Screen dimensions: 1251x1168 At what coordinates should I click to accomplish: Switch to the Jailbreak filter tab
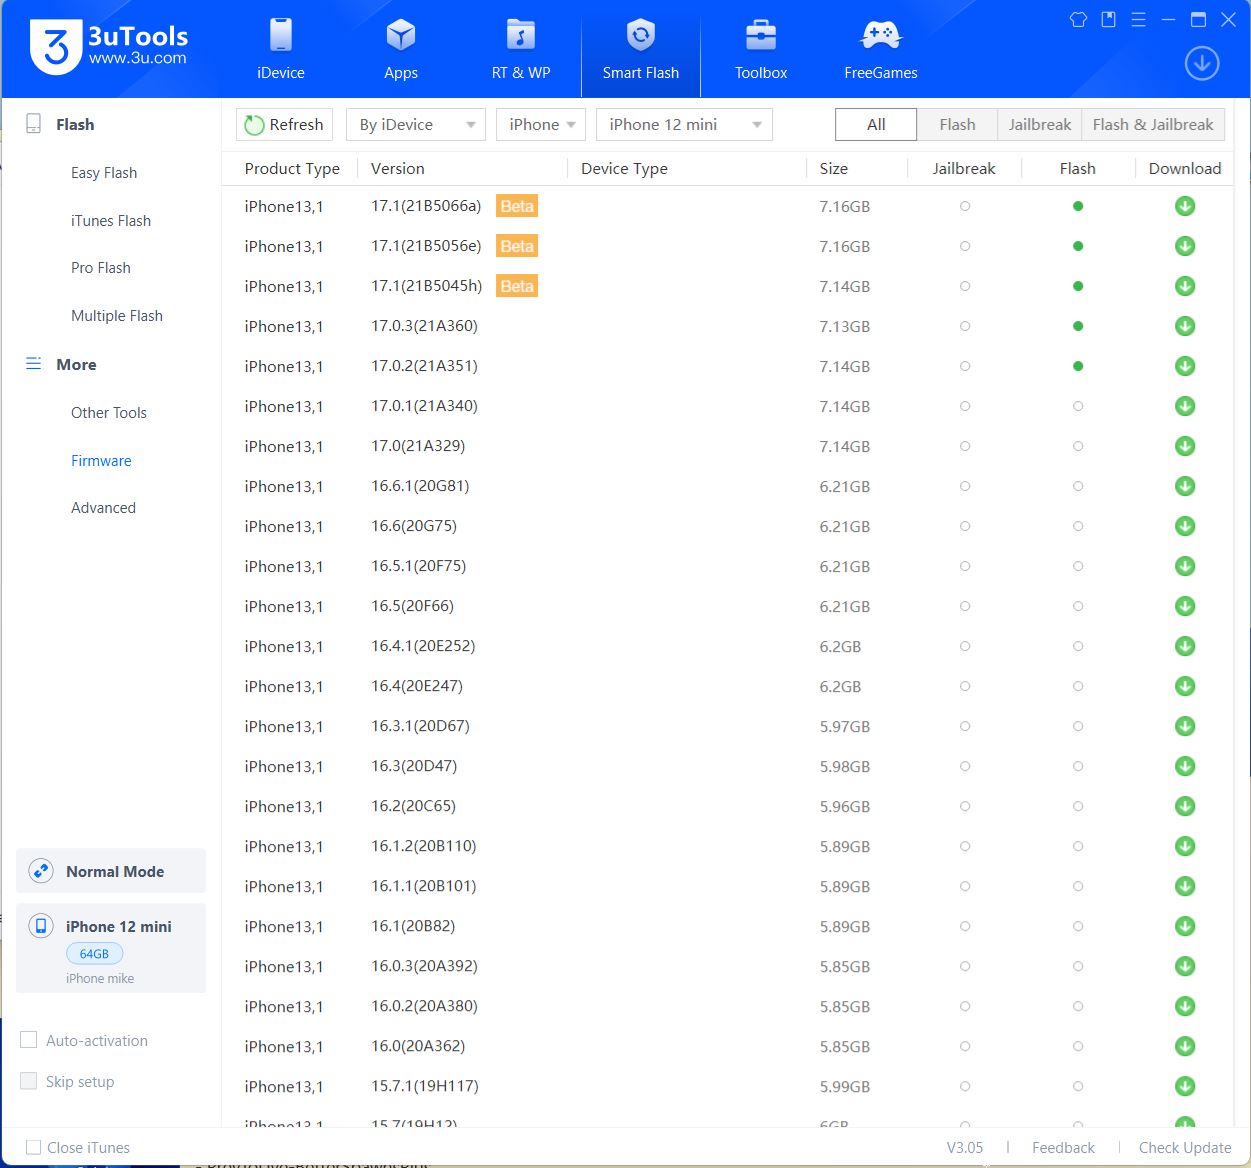point(1039,125)
